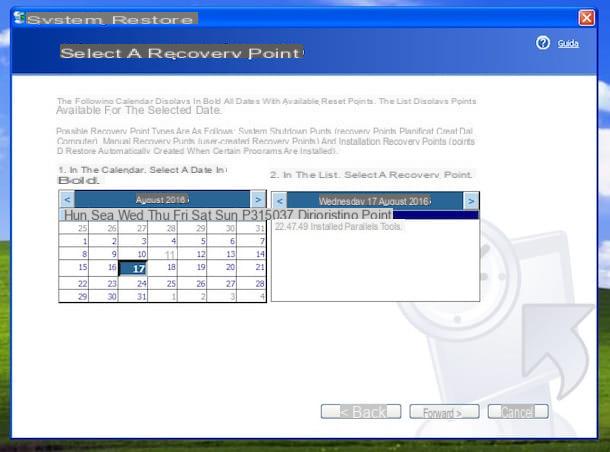Select date 12 in the calendar
Screen dimensions: 610x452
pos(193,254)
